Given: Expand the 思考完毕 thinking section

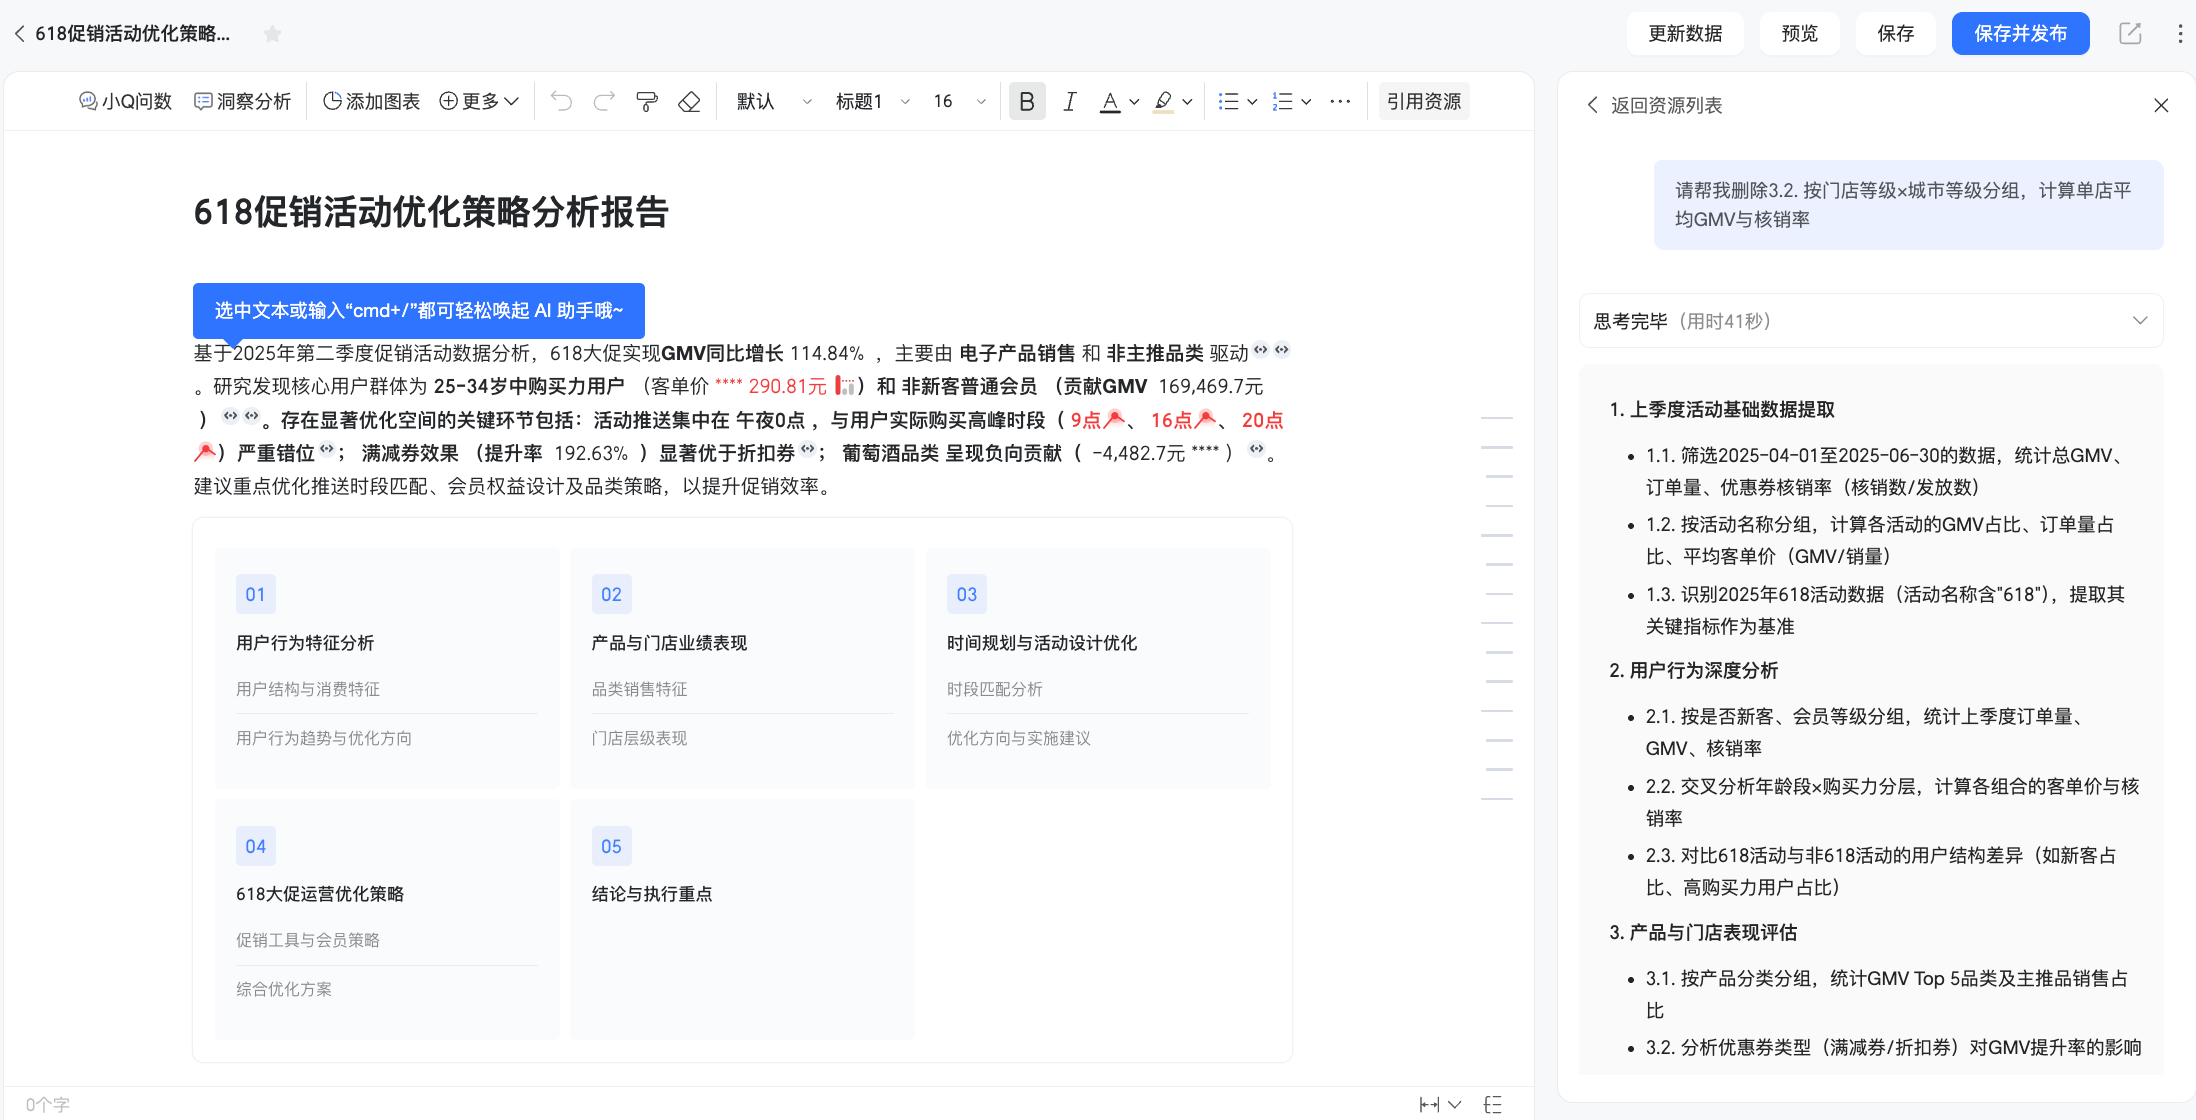Looking at the screenshot, I should [1871, 321].
